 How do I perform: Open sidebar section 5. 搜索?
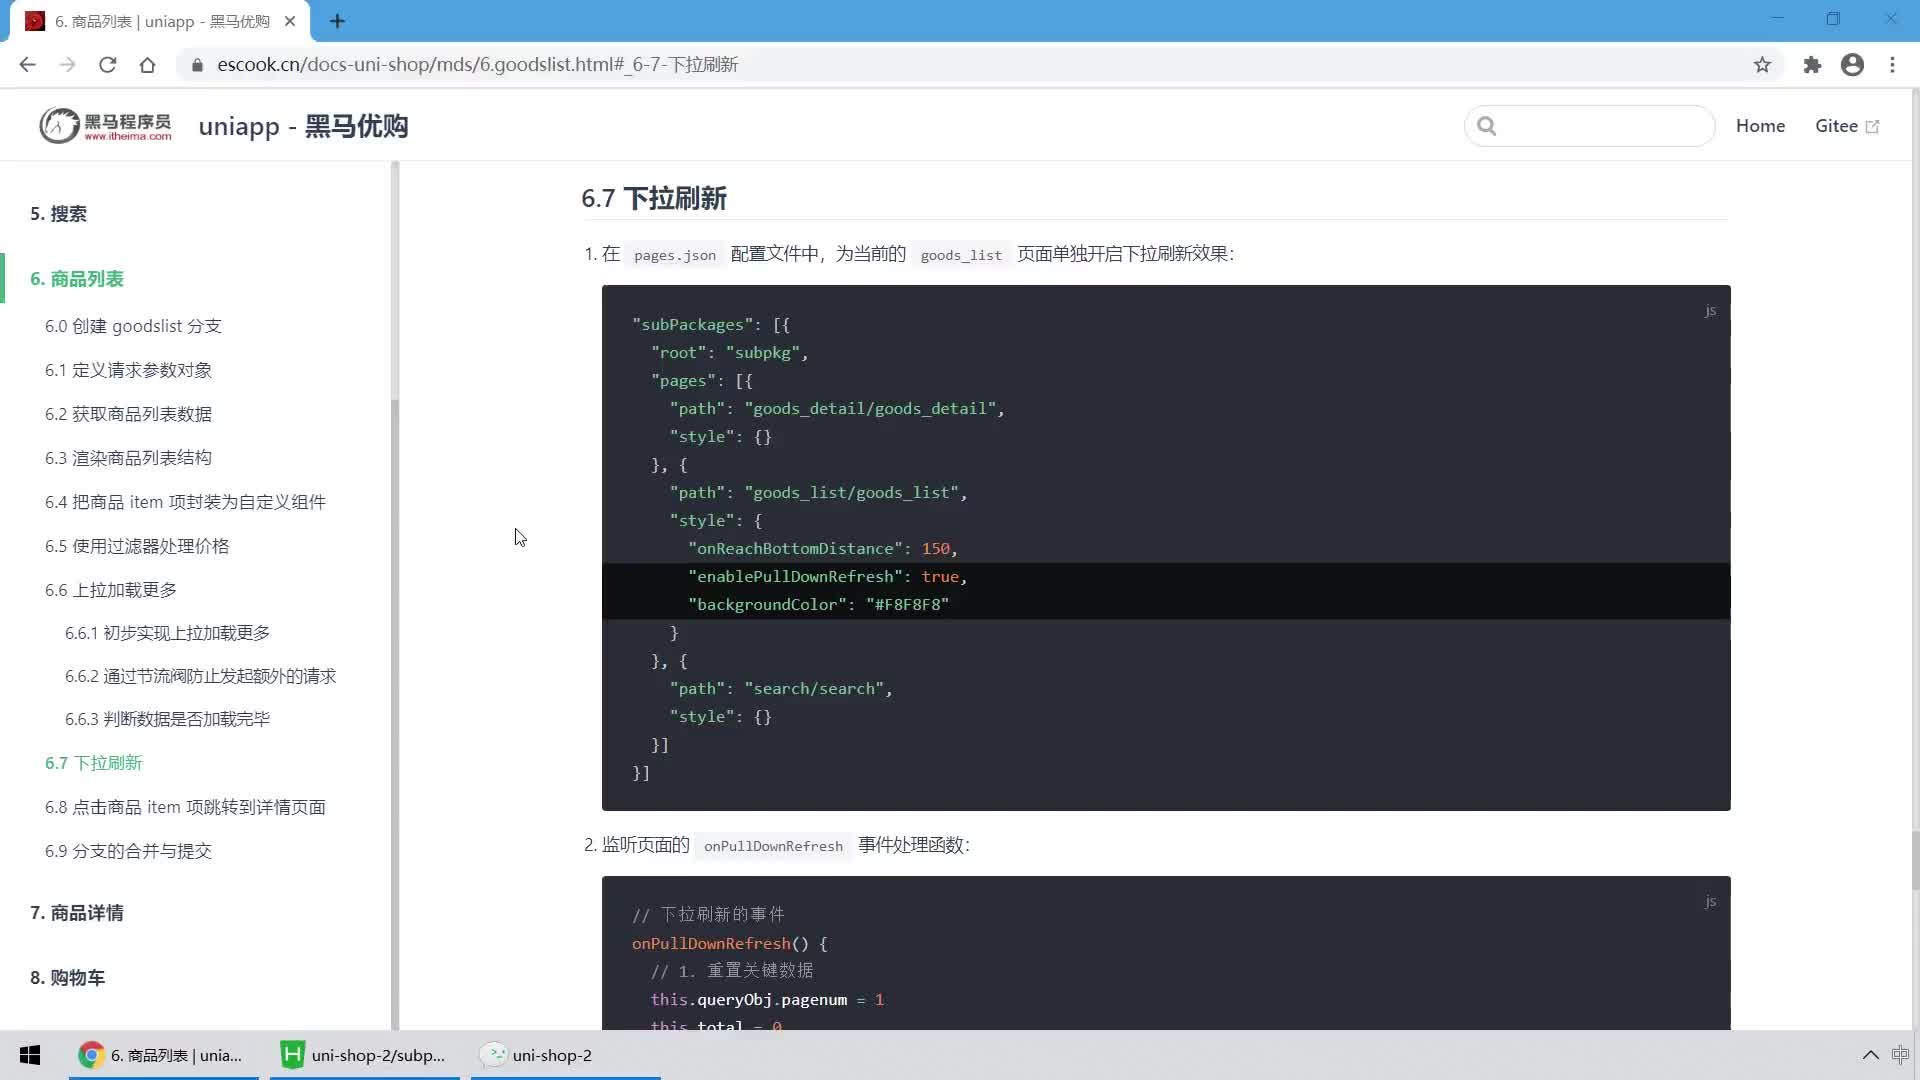58,214
